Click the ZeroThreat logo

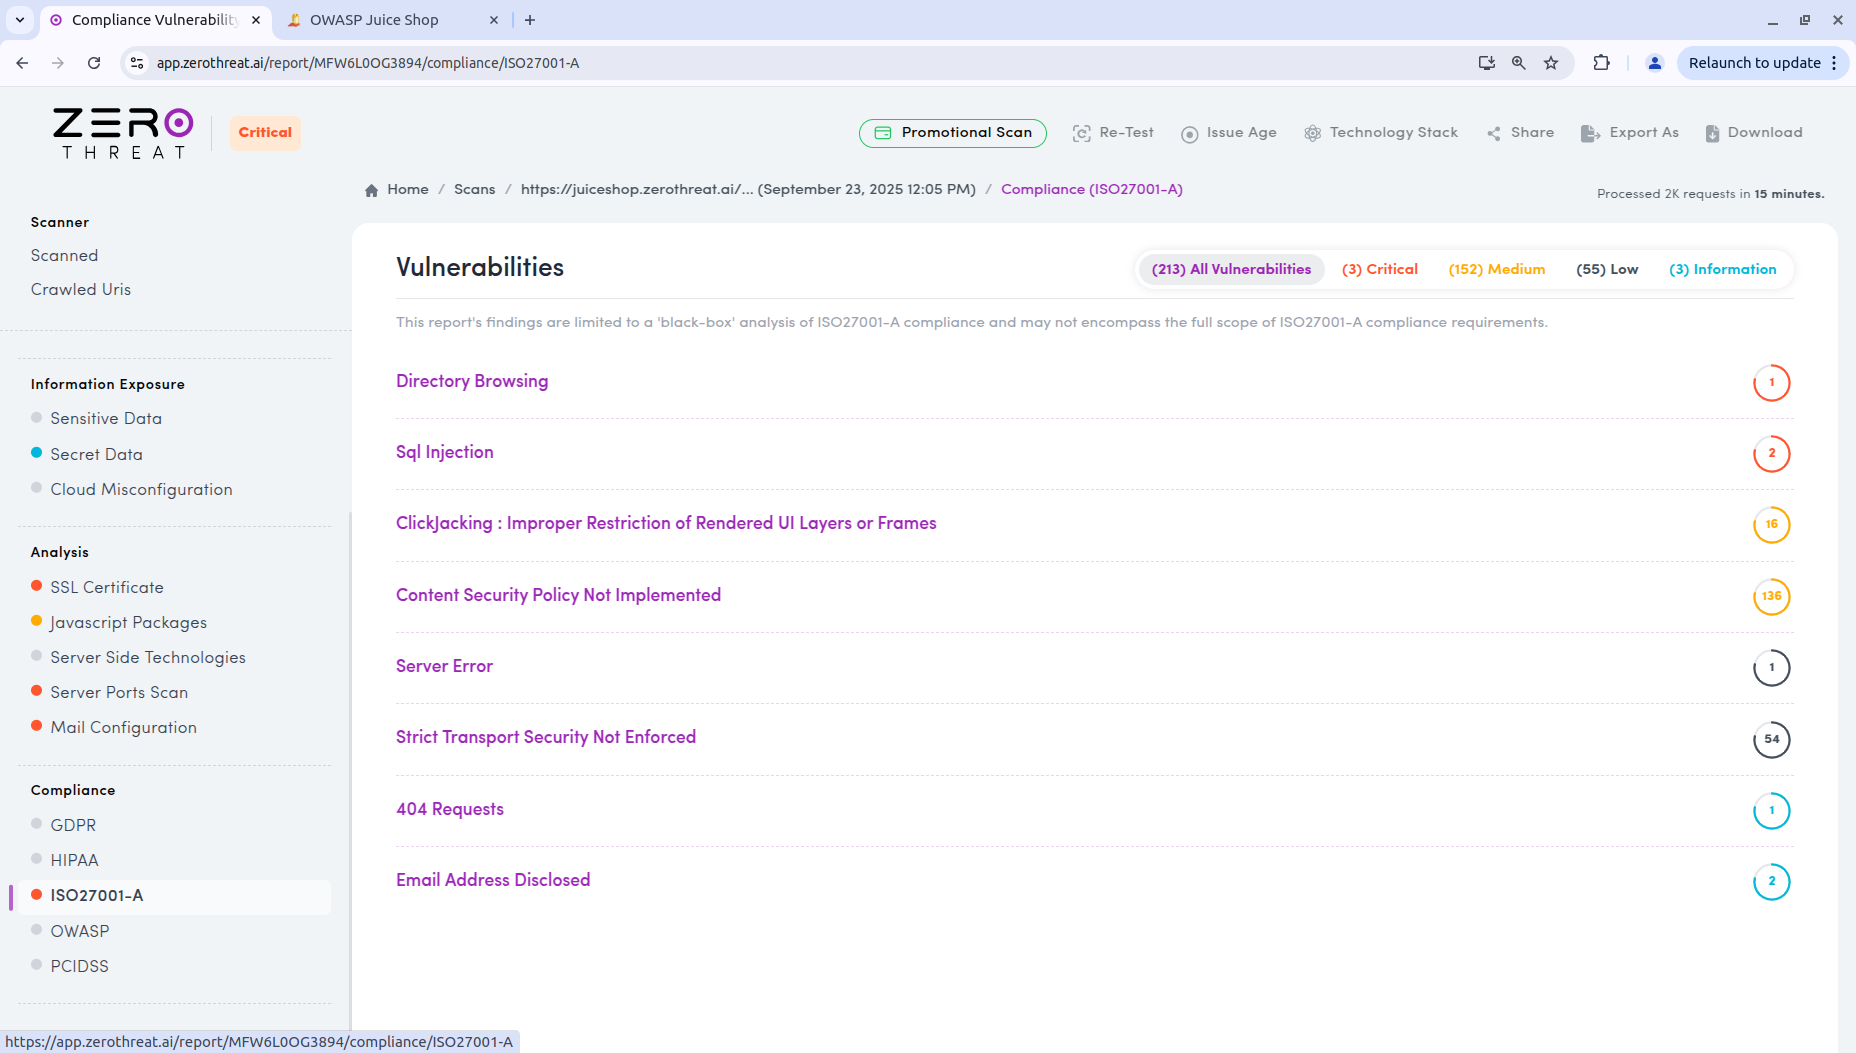(123, 133)
